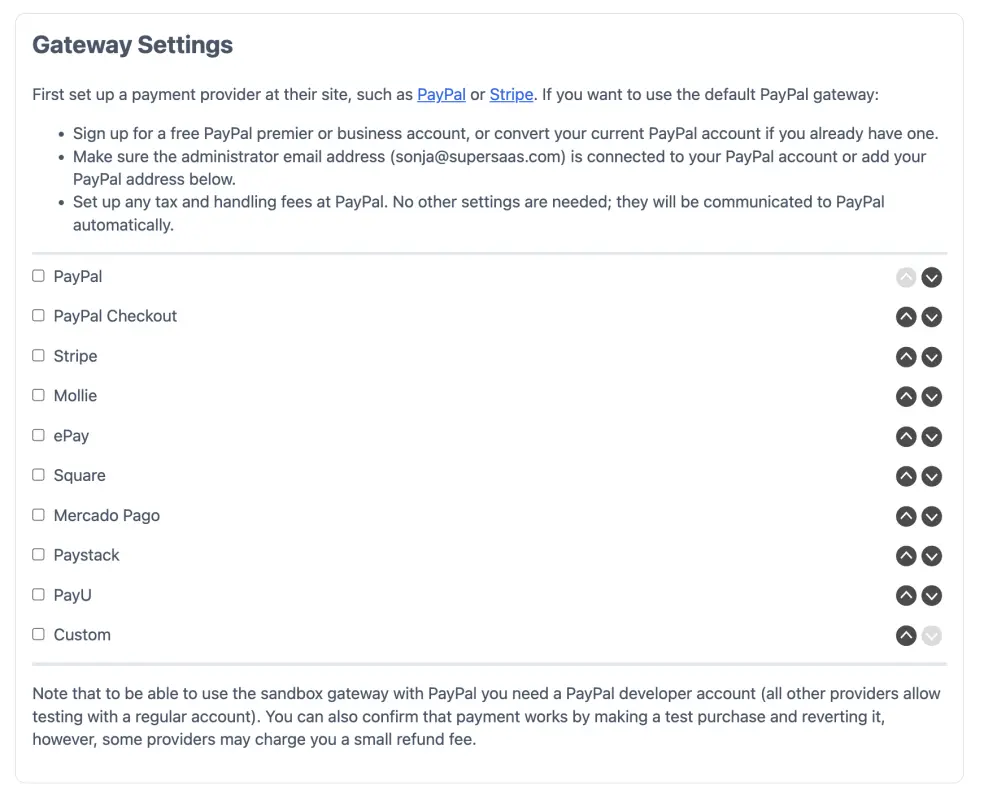Enable the PayPal payment gateway
This screenshot has width=984, height=798.
point(38,276)
